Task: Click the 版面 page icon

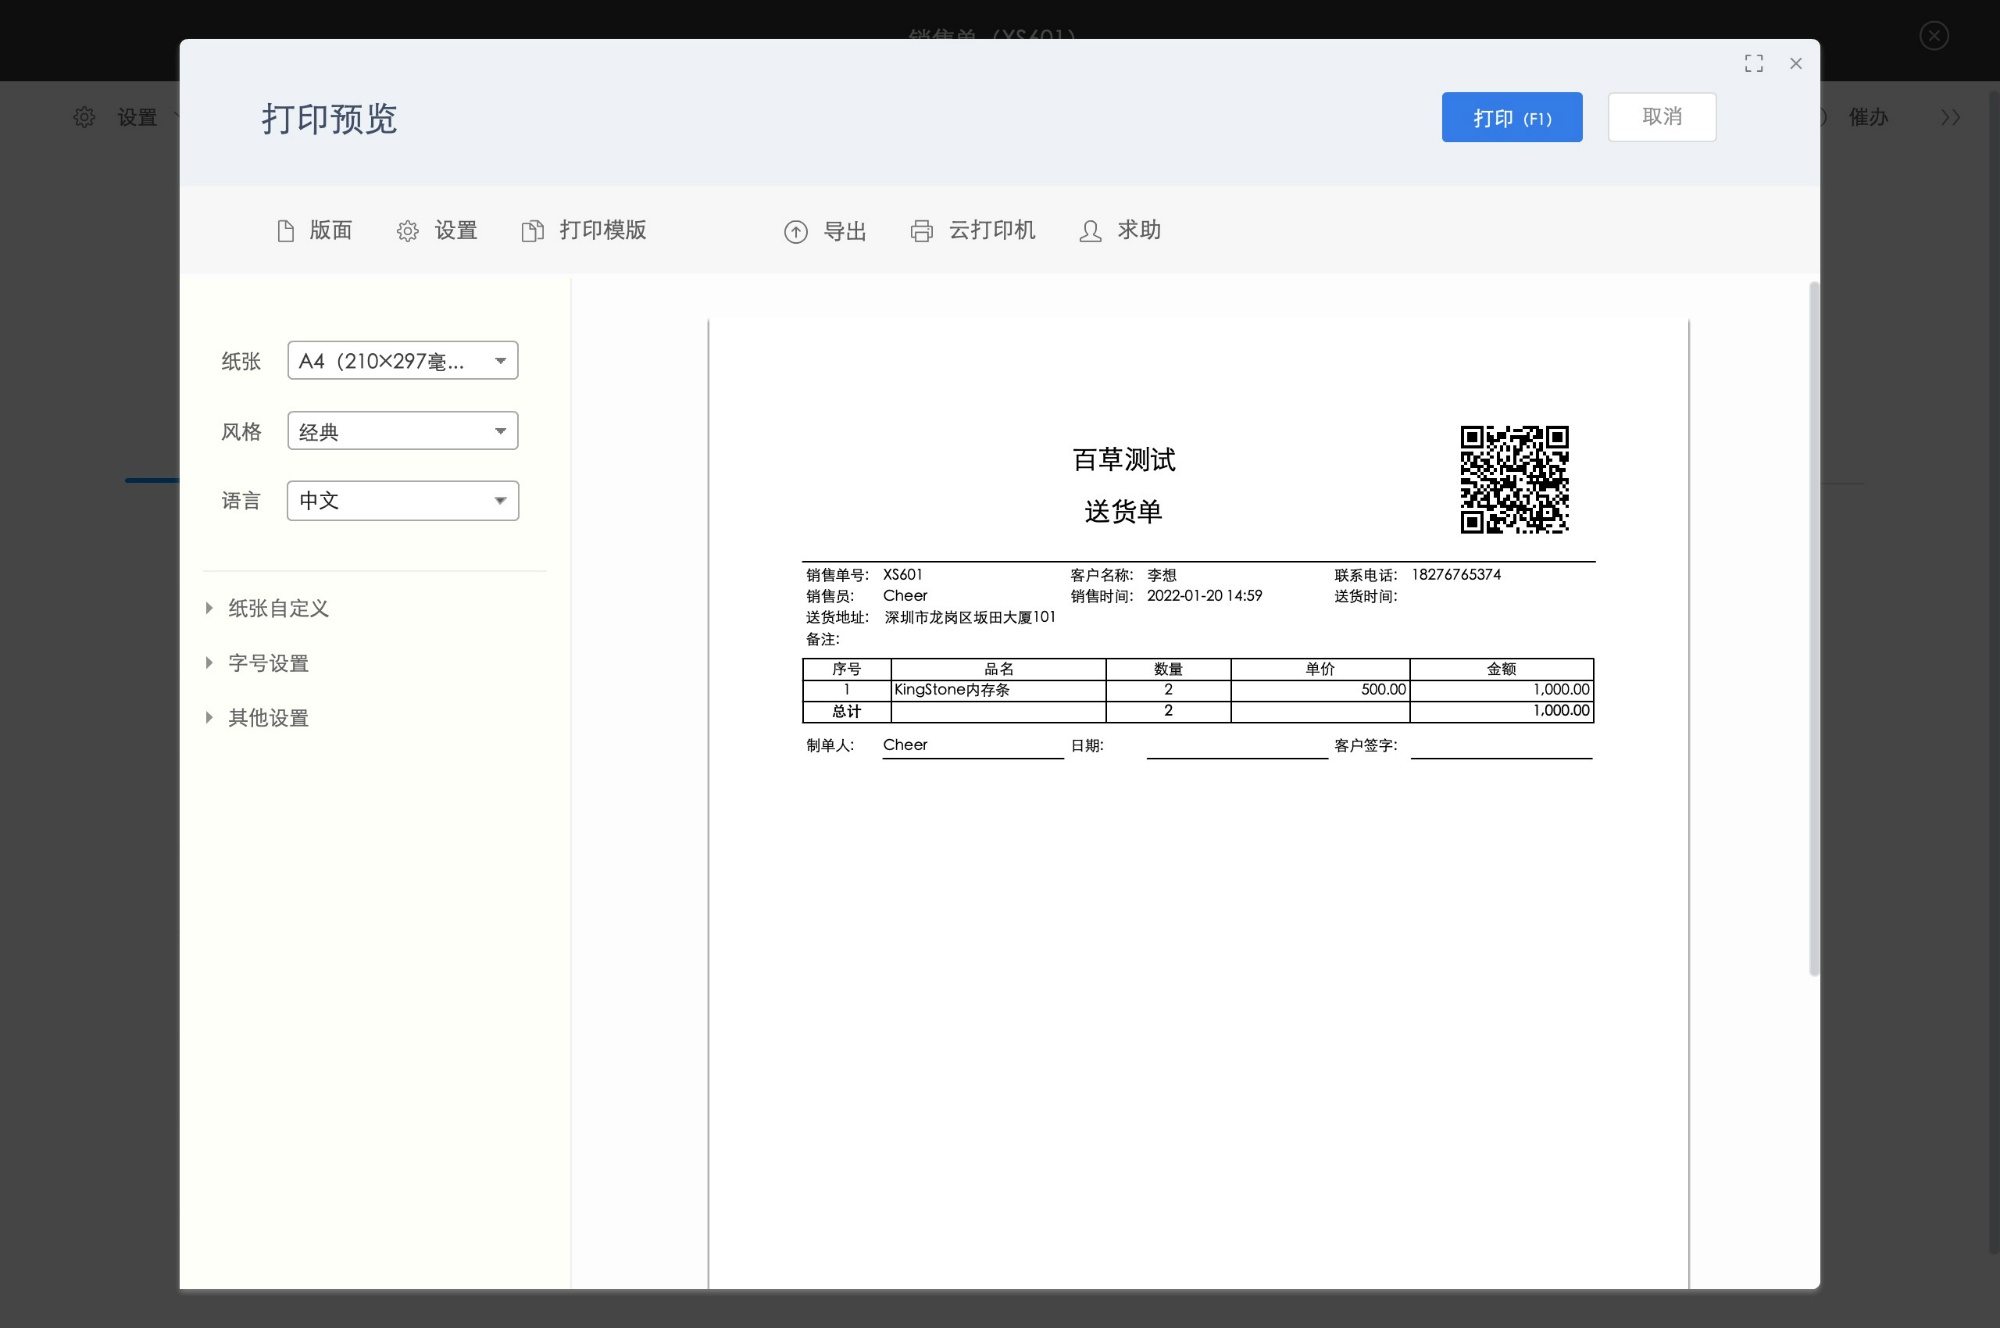Action: 286,231
